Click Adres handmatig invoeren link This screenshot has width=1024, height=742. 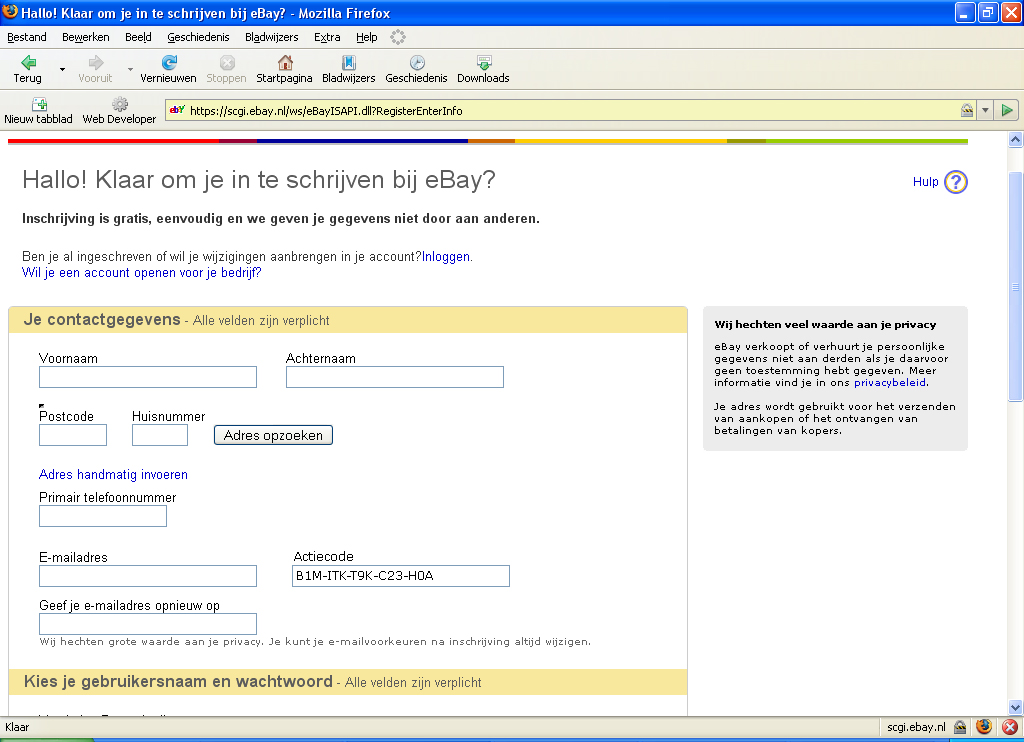coord(113,475)
